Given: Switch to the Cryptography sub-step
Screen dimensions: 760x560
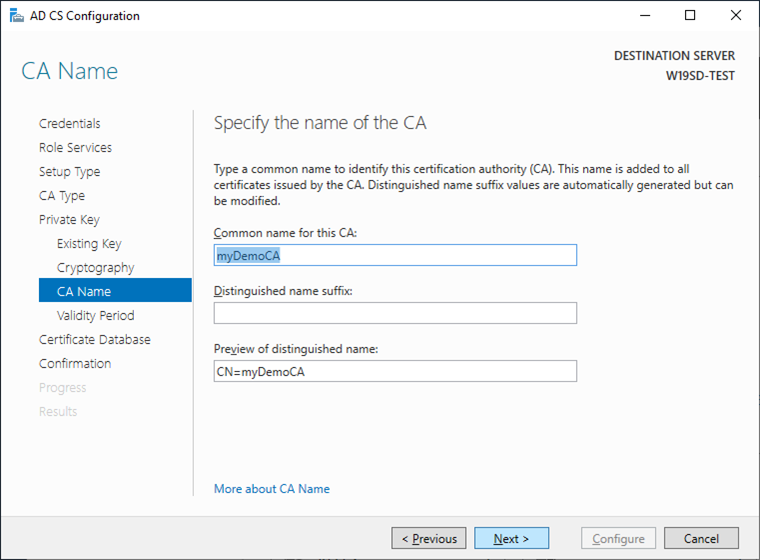Looking at the screenshot, I should pos(95,268).
